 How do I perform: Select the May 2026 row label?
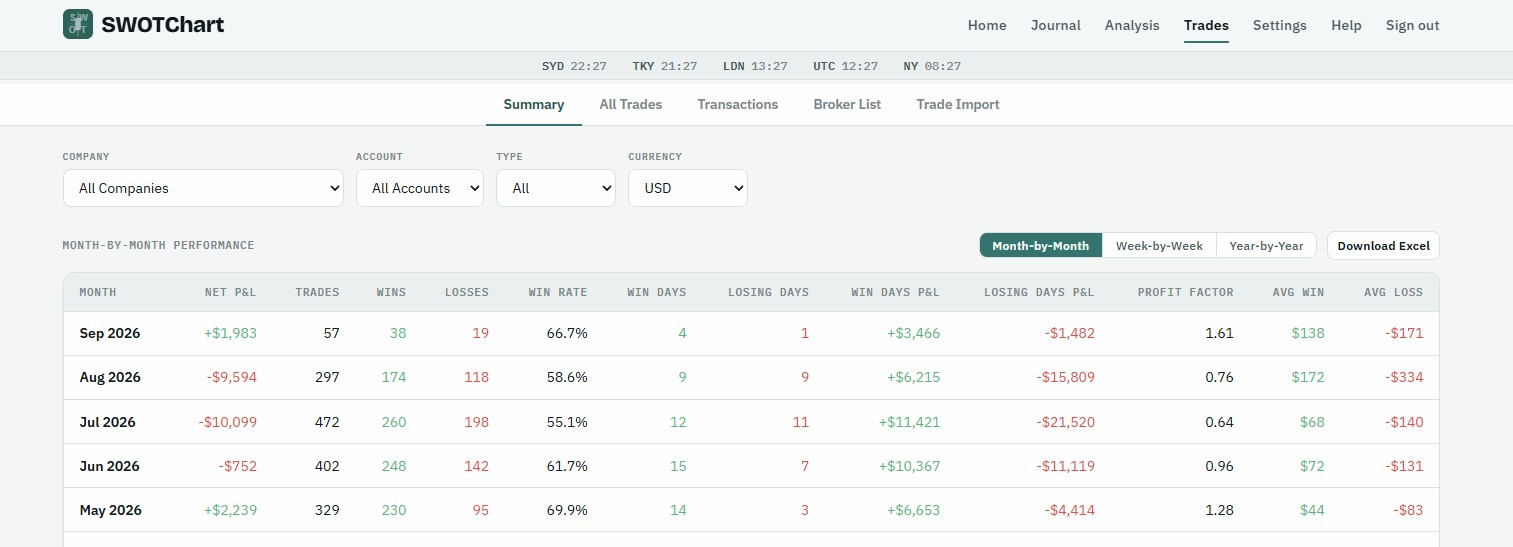(x=111, y=510)
